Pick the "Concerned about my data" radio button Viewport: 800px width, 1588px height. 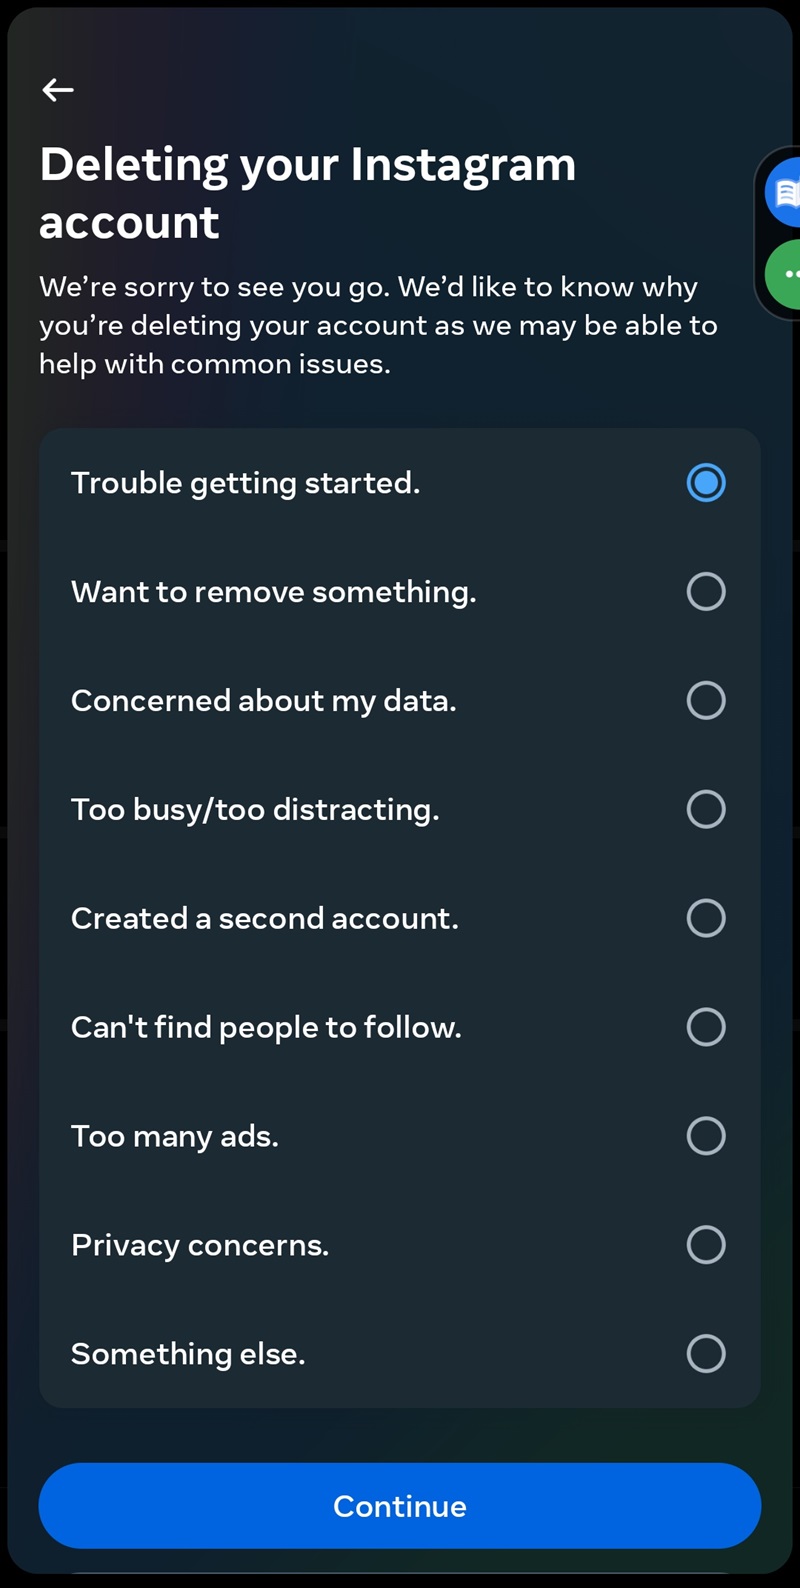pyautogui.click(x=705, y=700)
